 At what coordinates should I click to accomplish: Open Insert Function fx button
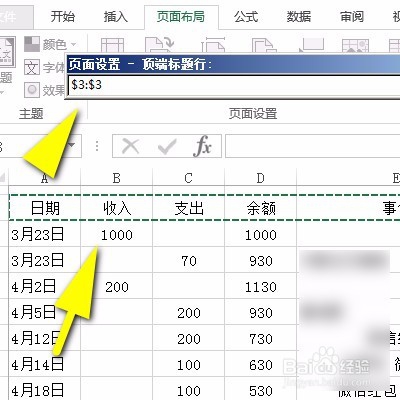tap(203, 146)
